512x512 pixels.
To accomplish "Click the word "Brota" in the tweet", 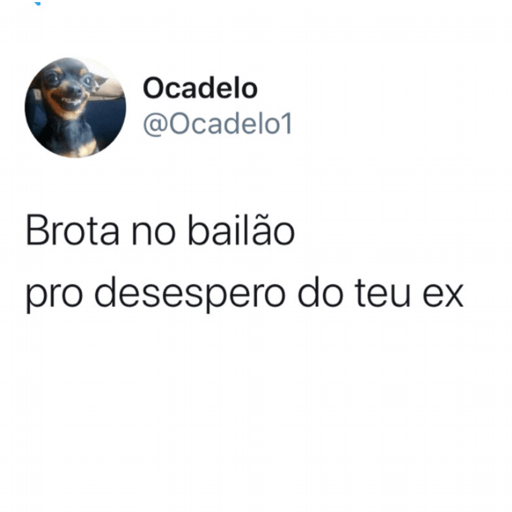I will pyautogui.click(x=73, y=230).
